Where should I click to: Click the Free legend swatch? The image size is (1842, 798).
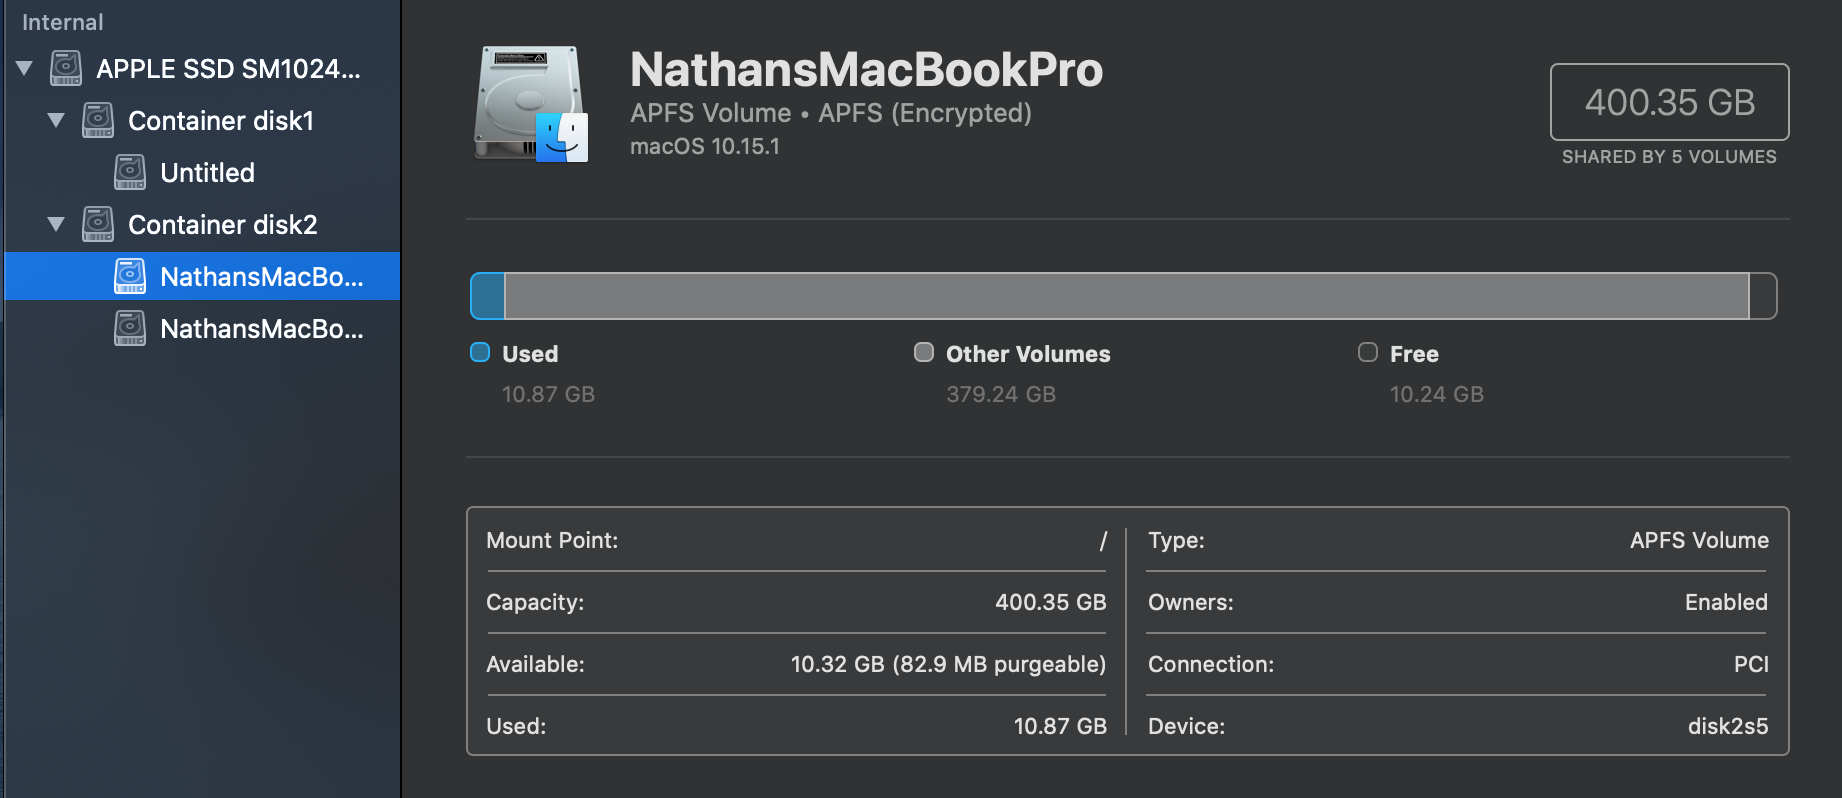click(1368, 352)
